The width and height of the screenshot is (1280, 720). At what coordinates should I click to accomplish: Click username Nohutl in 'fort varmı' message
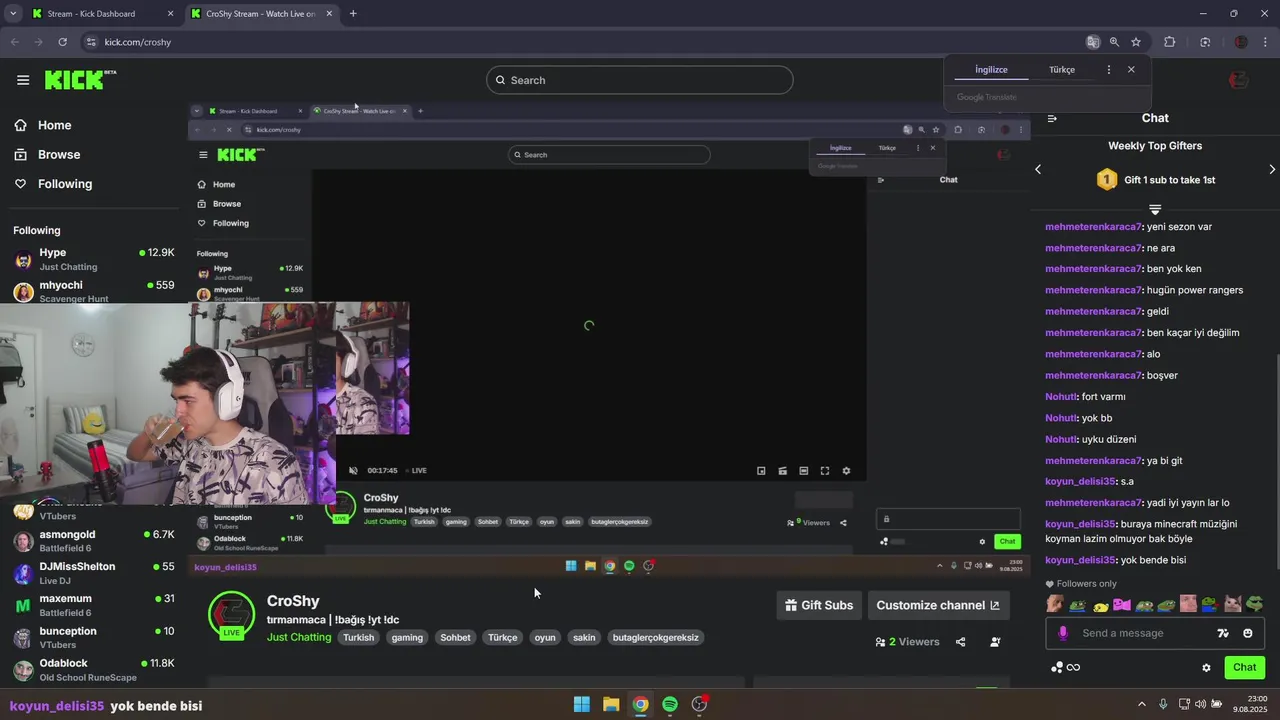coord(1060,397)
